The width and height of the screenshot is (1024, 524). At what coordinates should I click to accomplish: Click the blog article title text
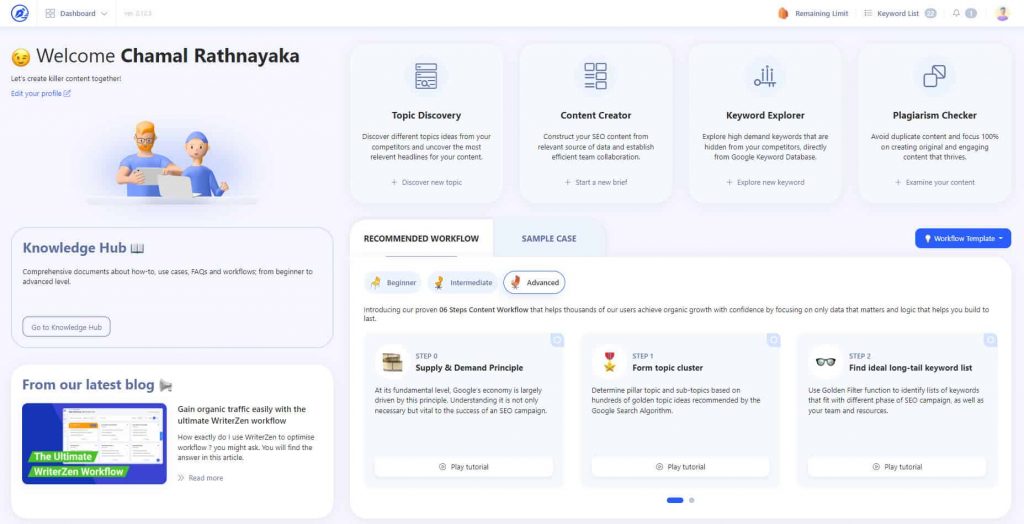point(242,415)
